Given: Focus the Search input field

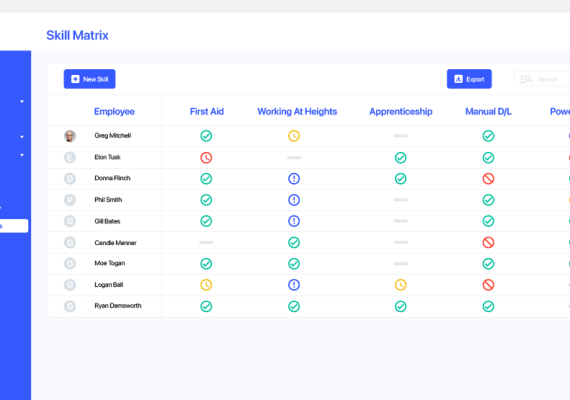Looking at the screenshot, I should coord(542,79).
